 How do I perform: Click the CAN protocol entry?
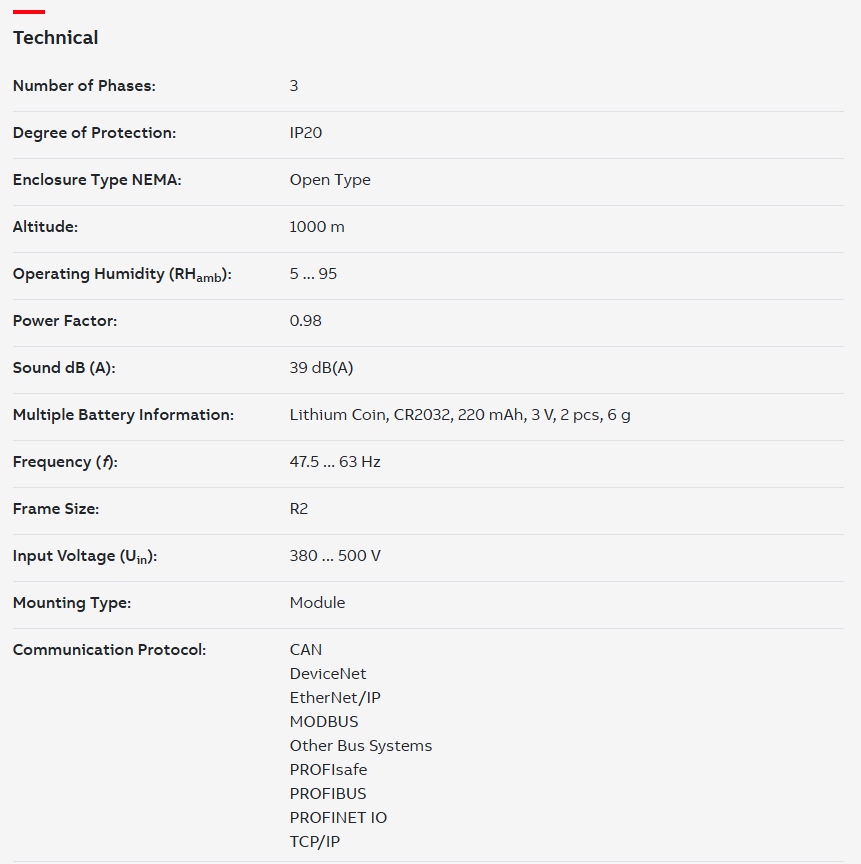coord(306,650)
